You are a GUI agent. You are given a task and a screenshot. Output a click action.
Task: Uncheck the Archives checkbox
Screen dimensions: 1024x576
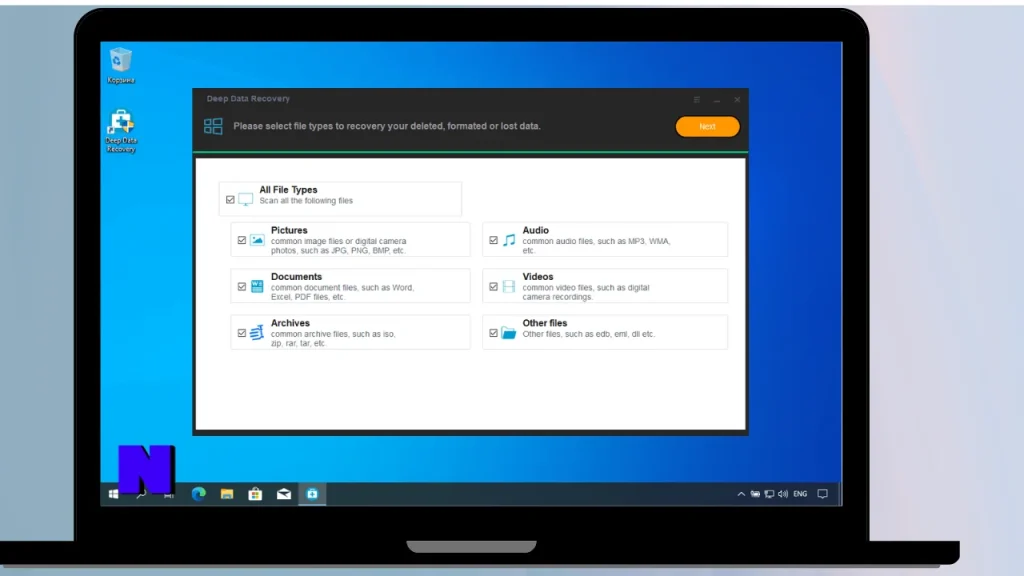[242, 333]
